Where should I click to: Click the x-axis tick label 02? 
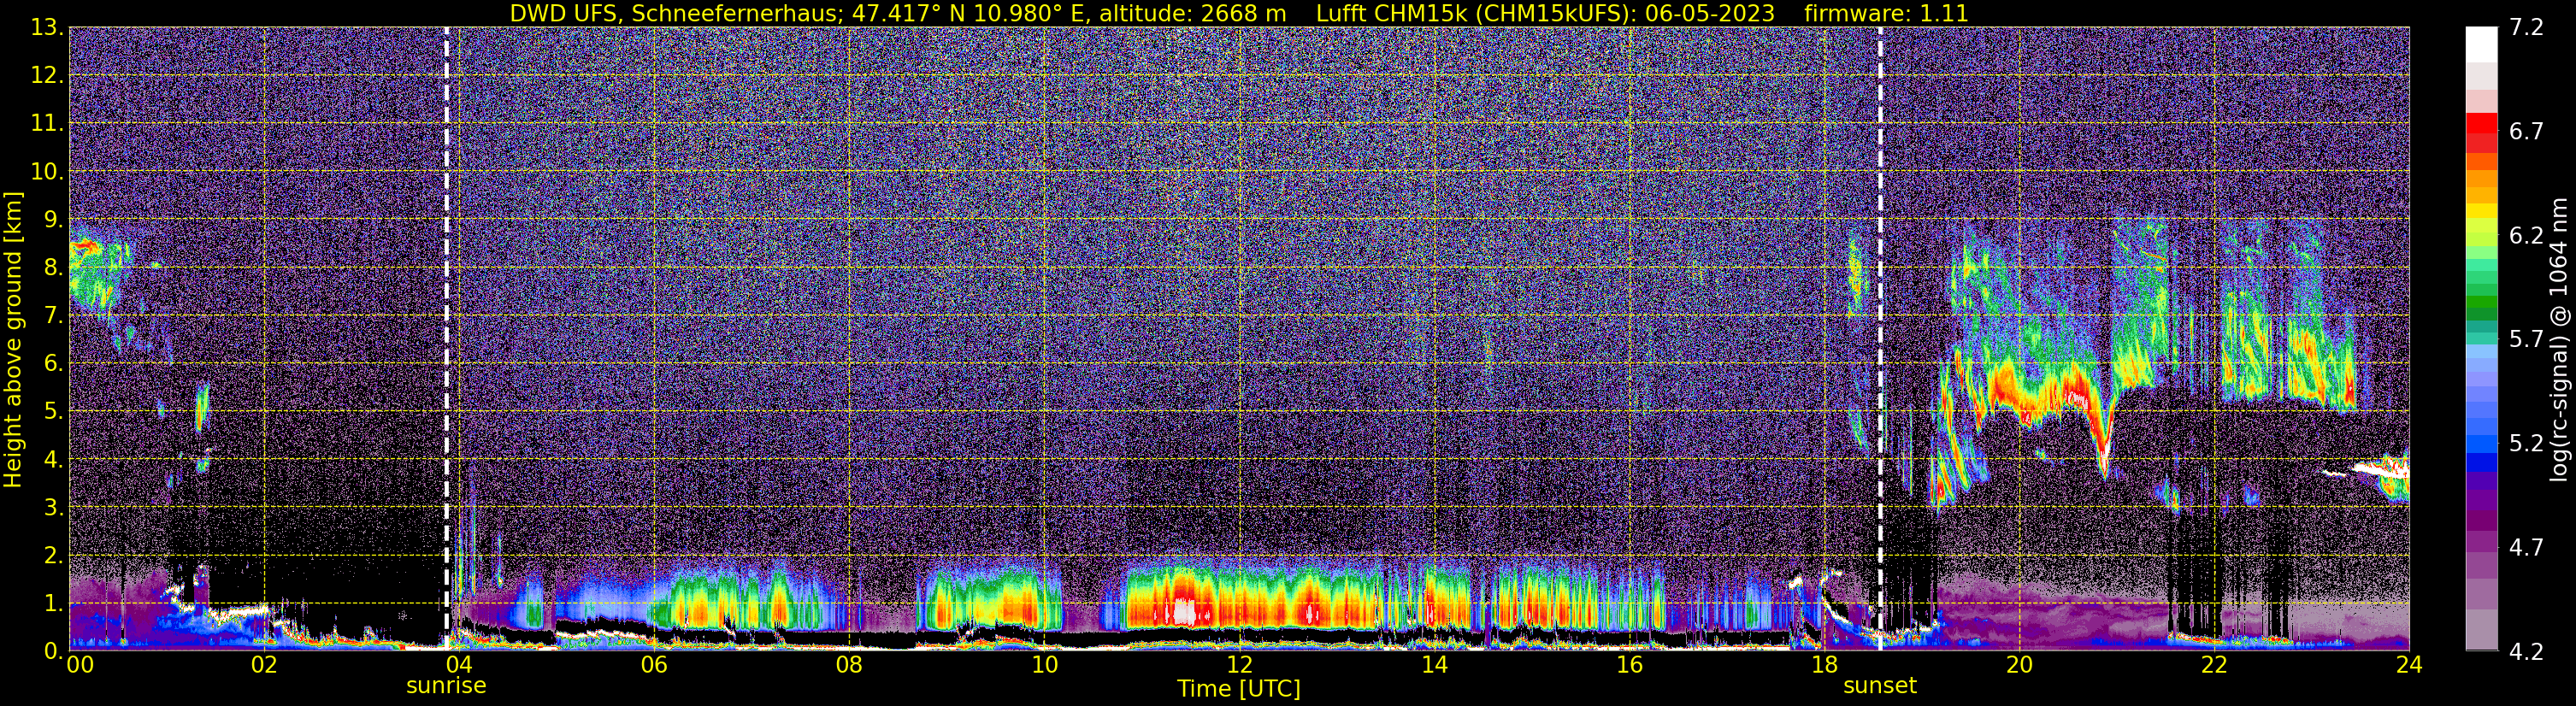click(x=264, y=665)
